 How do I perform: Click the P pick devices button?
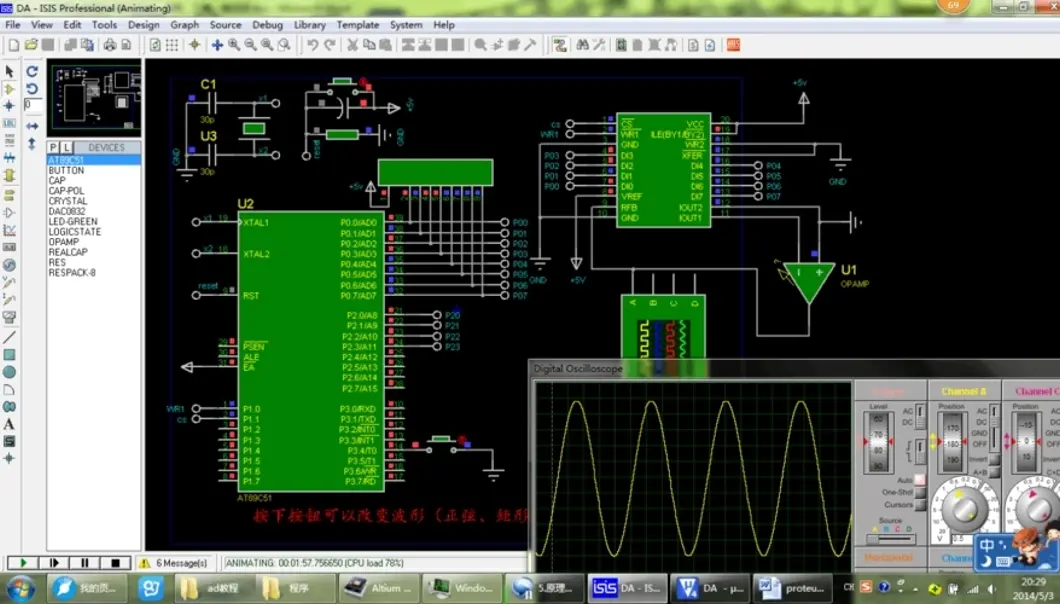53,147
